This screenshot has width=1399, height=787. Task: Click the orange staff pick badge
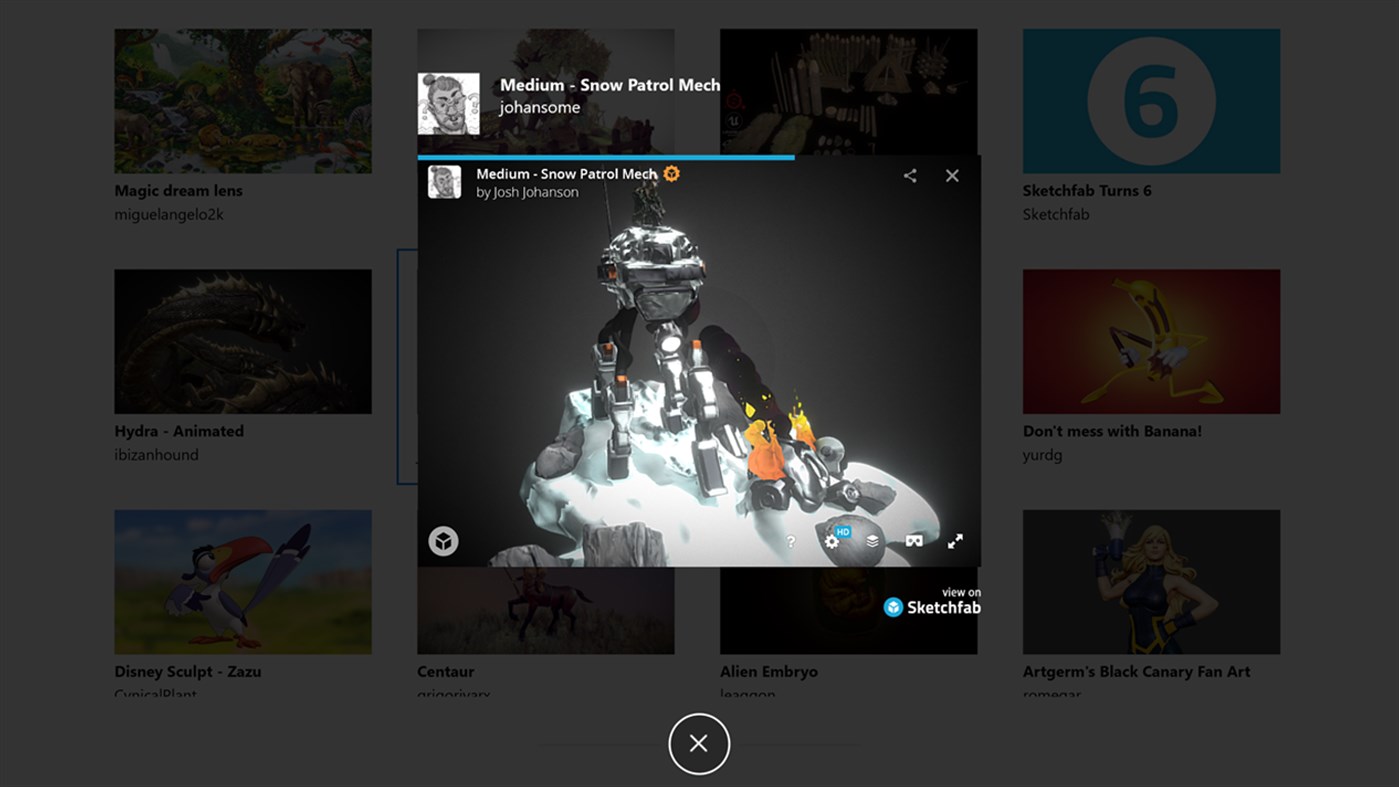[670, 172]
